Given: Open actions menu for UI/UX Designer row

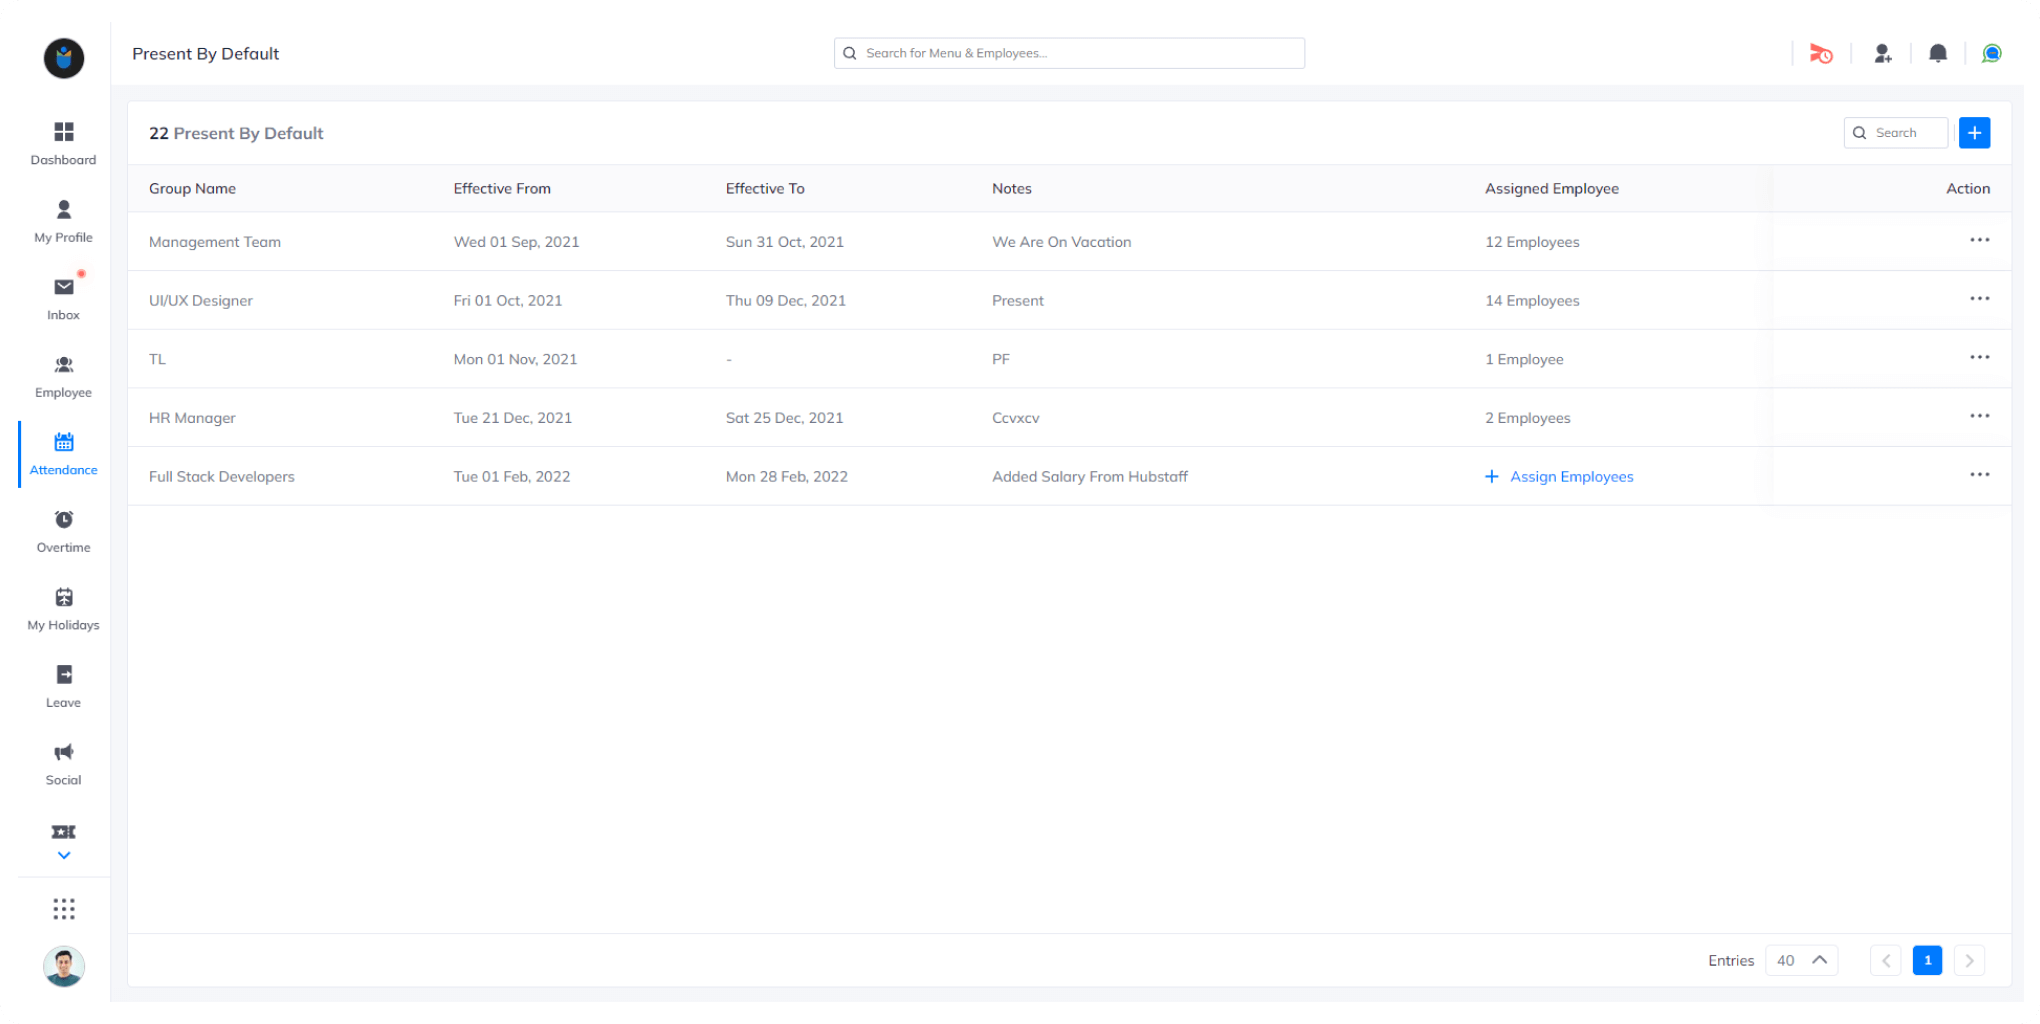Looking at the screenshot, I should tap(1979, 299).
